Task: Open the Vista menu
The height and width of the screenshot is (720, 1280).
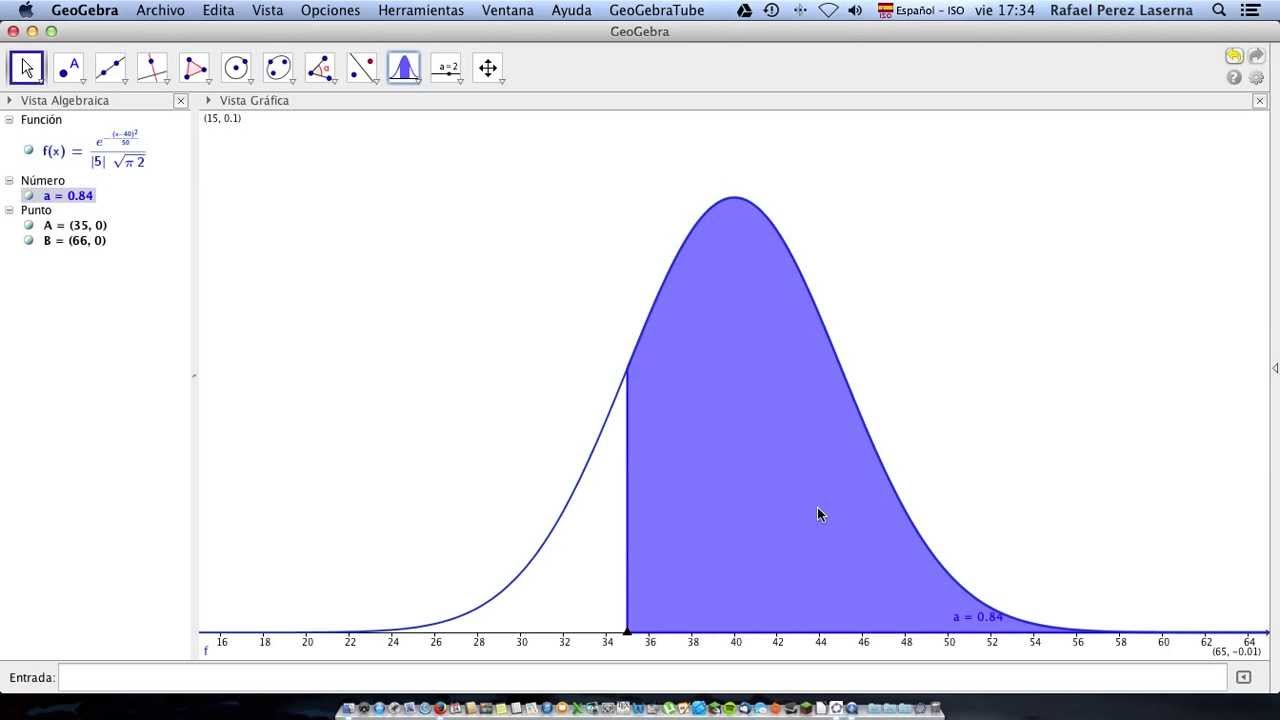Action: tap(267, 10)
